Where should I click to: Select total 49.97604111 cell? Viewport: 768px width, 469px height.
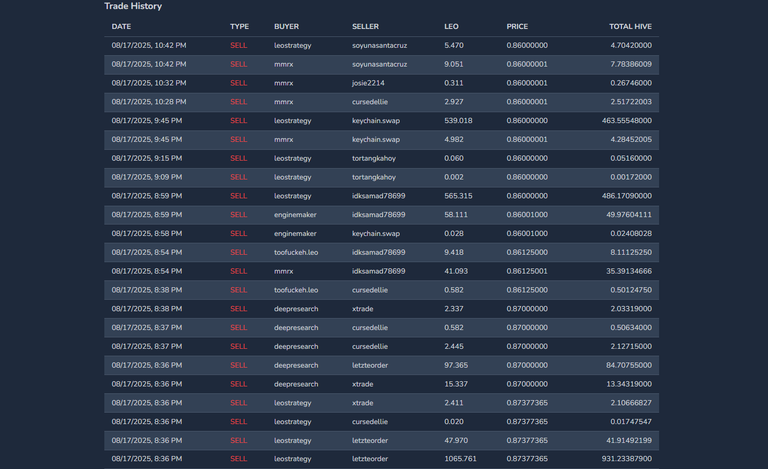(x=629, y=215)
